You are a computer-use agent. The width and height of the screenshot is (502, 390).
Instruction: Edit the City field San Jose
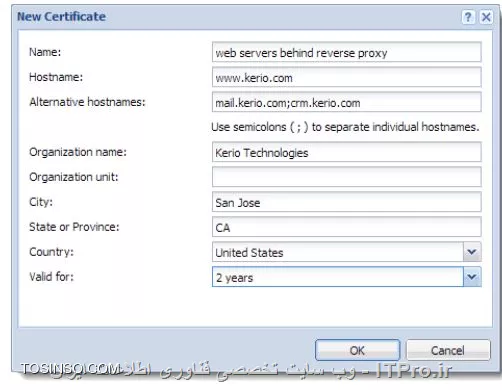click(x=346, y=202)
